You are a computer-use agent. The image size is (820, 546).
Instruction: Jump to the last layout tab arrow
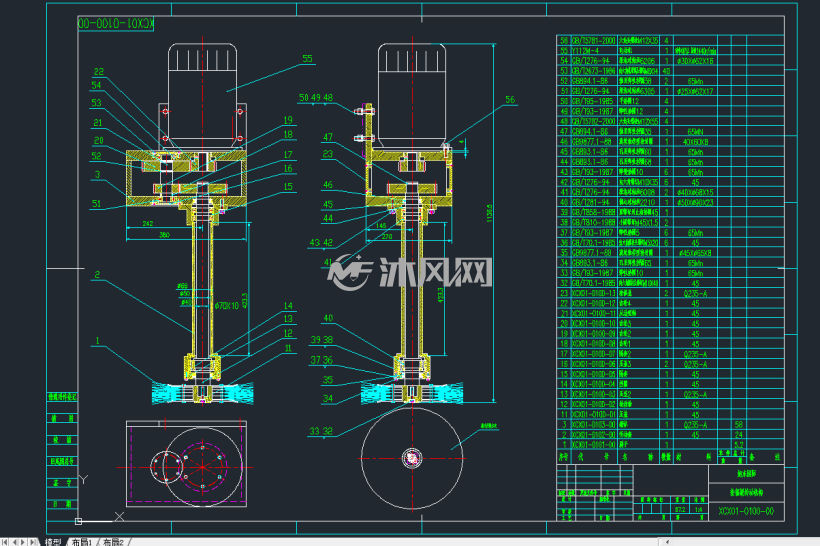[32, 542]
